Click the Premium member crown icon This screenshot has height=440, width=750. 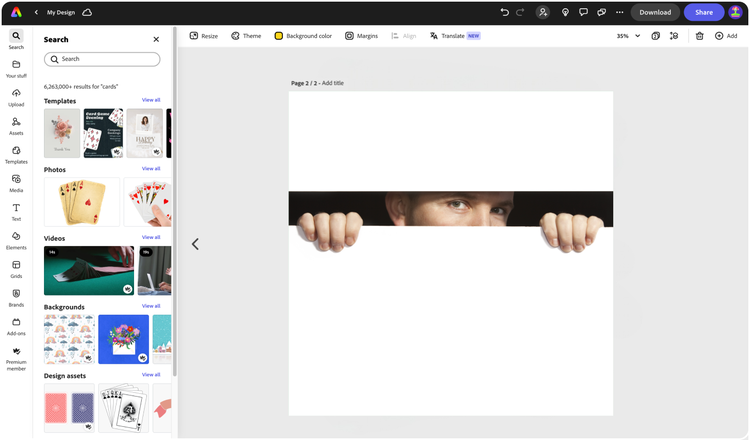[16, 351]
